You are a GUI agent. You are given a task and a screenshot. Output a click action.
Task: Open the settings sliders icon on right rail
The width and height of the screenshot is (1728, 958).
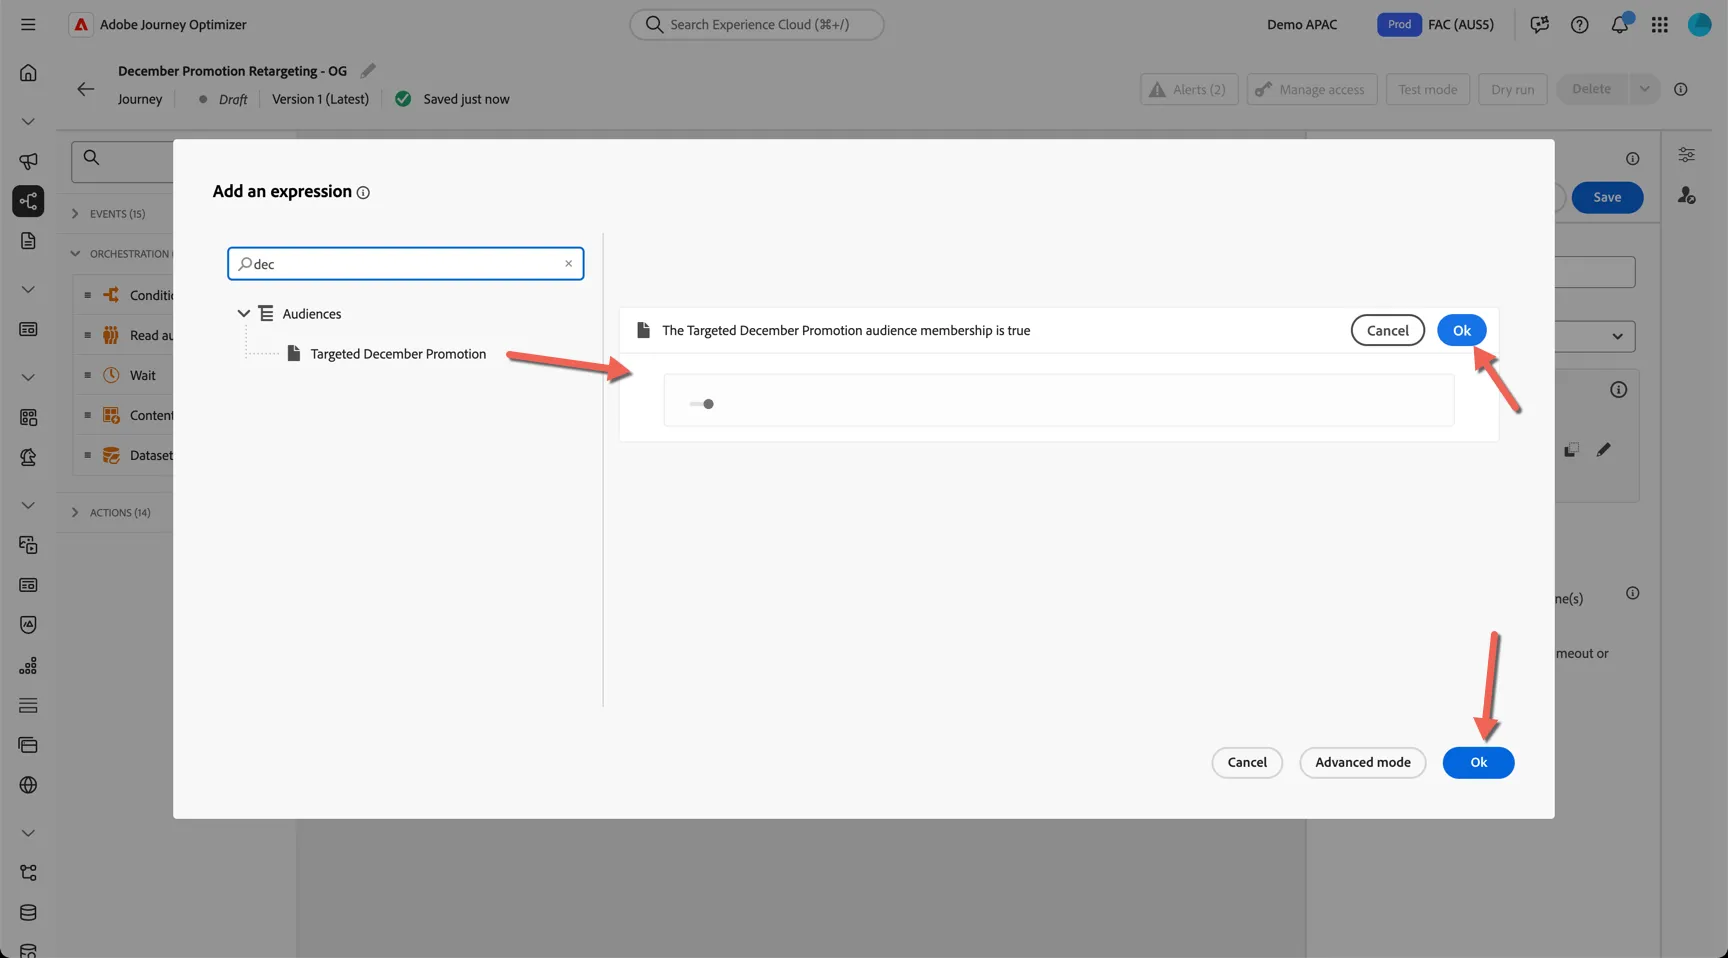pos(1686,155)
